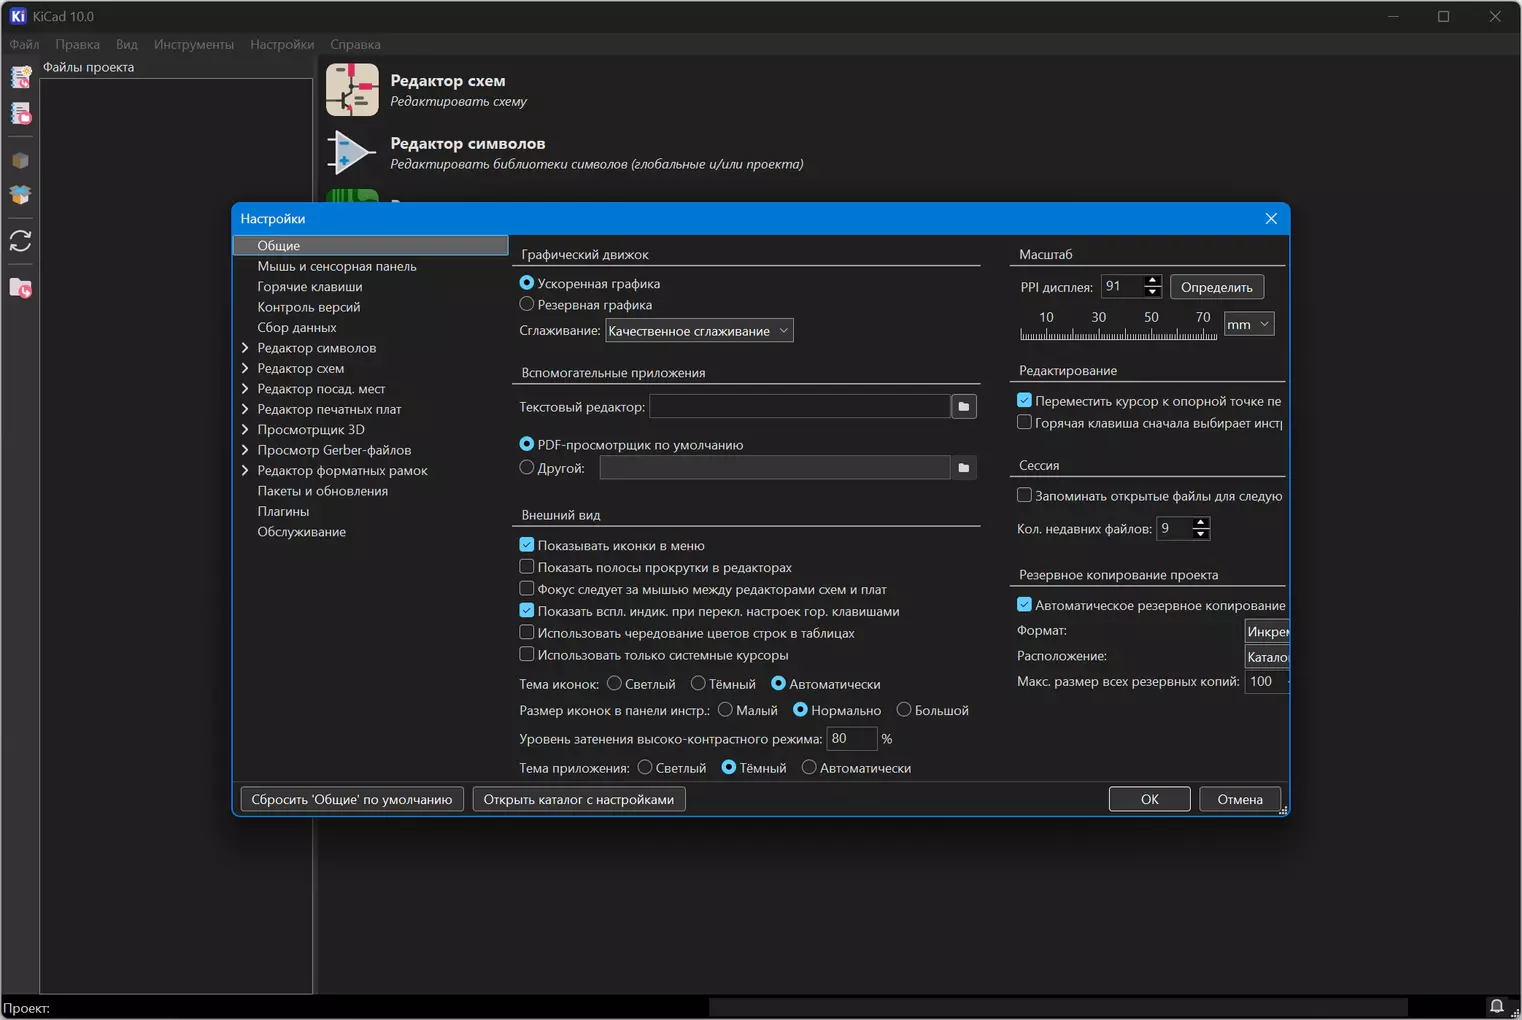Expand the Просмотрщик 3D tree node
The height and width of the screenshot is (1020, 1522).
(x=245, y=430)
